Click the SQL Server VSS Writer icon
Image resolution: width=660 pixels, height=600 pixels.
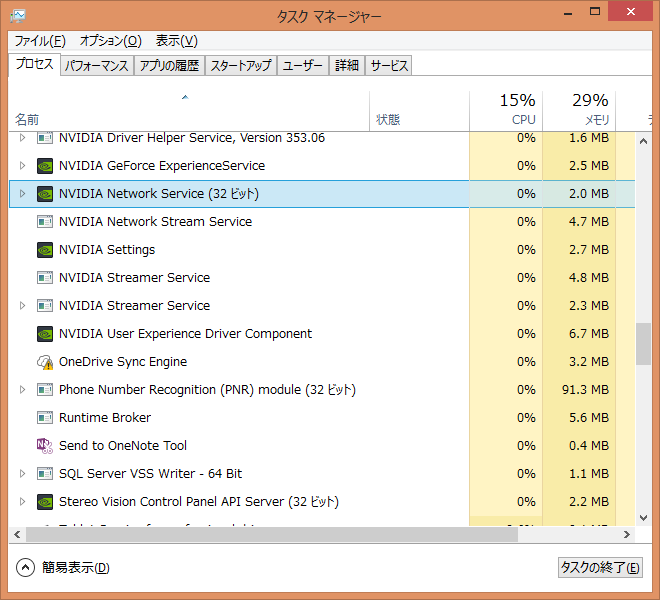(45, 474)
